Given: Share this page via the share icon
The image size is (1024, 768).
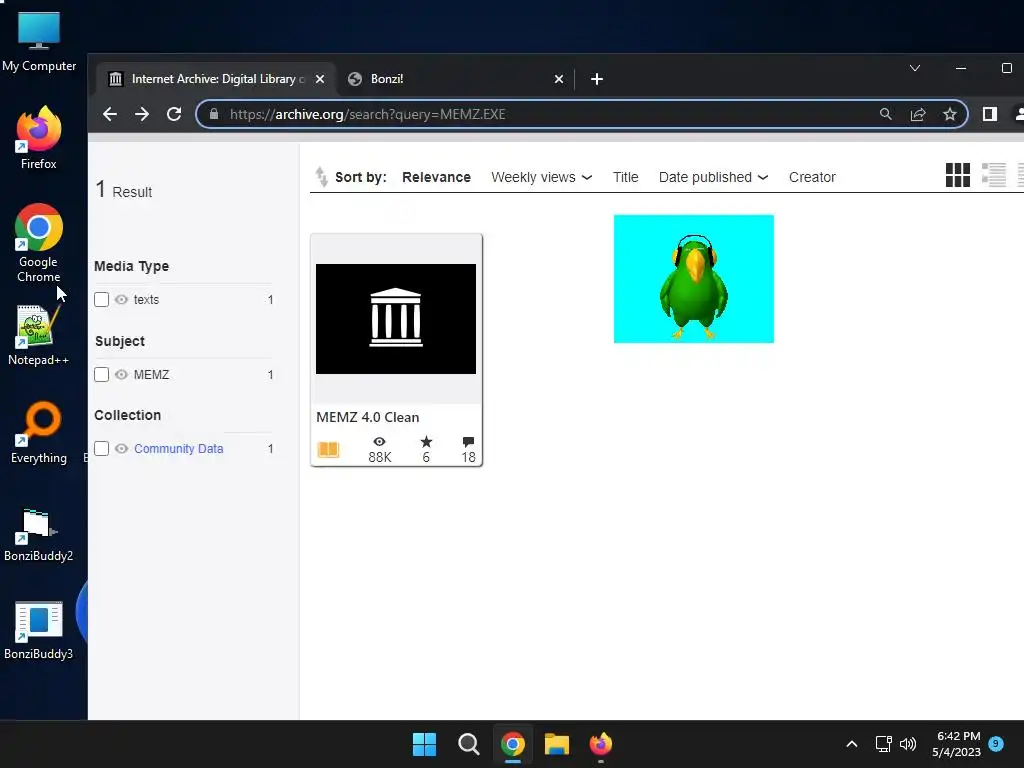Looking at the screenshot, I should coord(918,114).
